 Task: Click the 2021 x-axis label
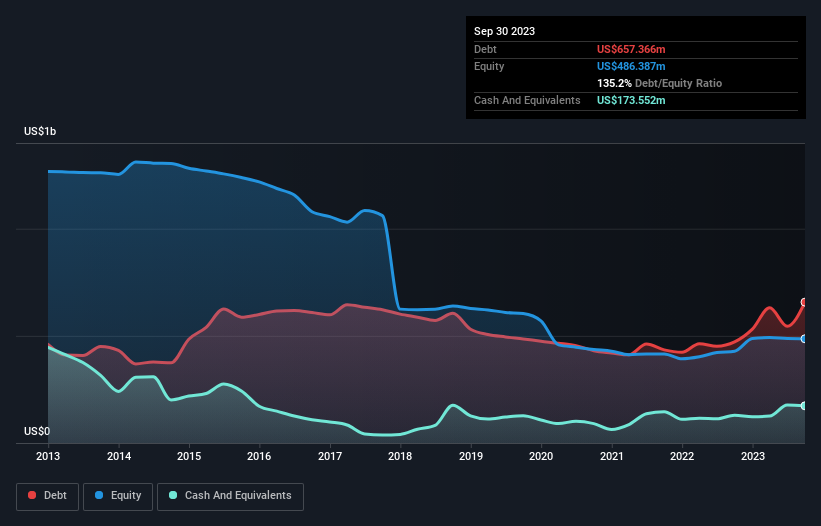[x=612, y=456]
